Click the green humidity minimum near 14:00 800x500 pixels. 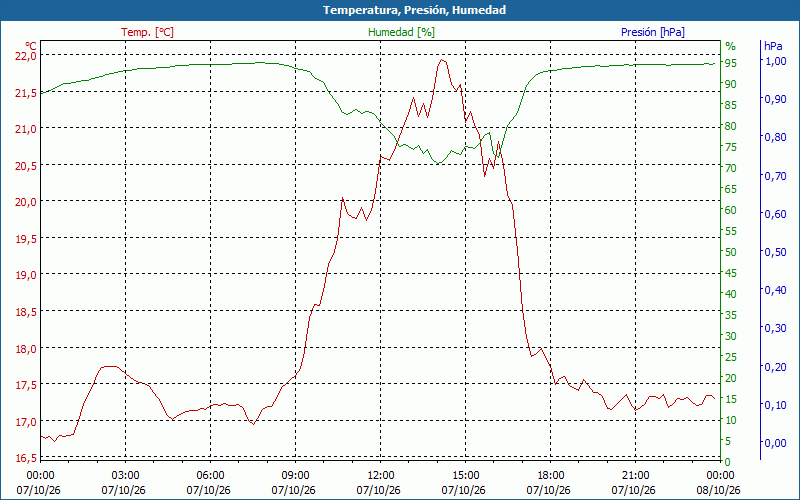pos(438,163)
